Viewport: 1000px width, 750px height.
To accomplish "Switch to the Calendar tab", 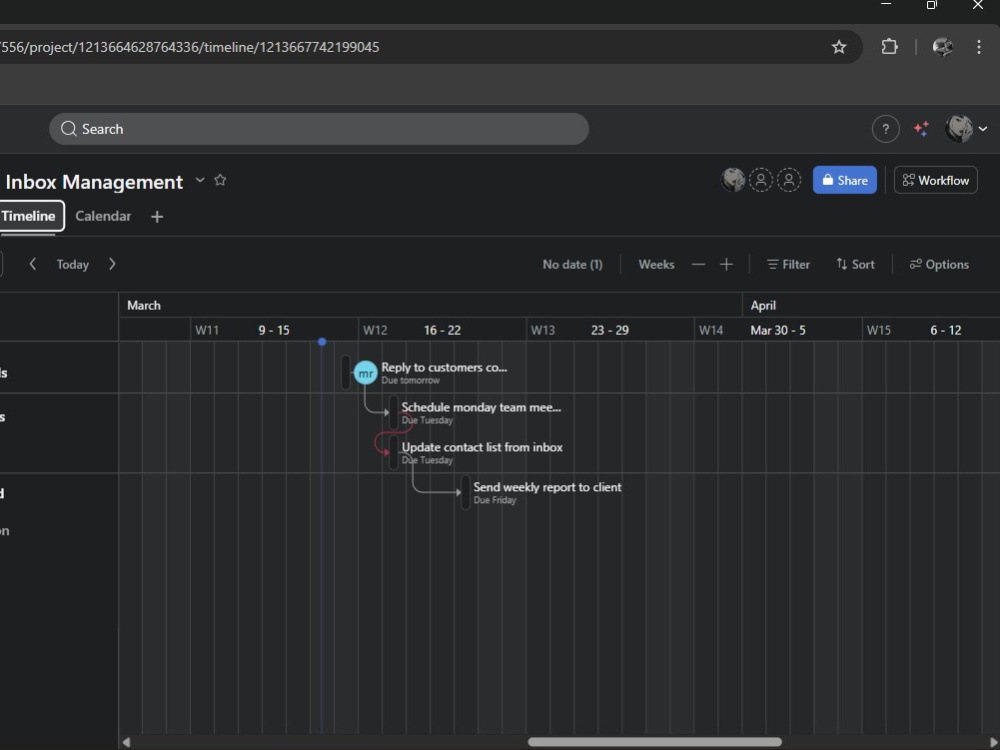I will pyautogui.click(x=103, y=216).
